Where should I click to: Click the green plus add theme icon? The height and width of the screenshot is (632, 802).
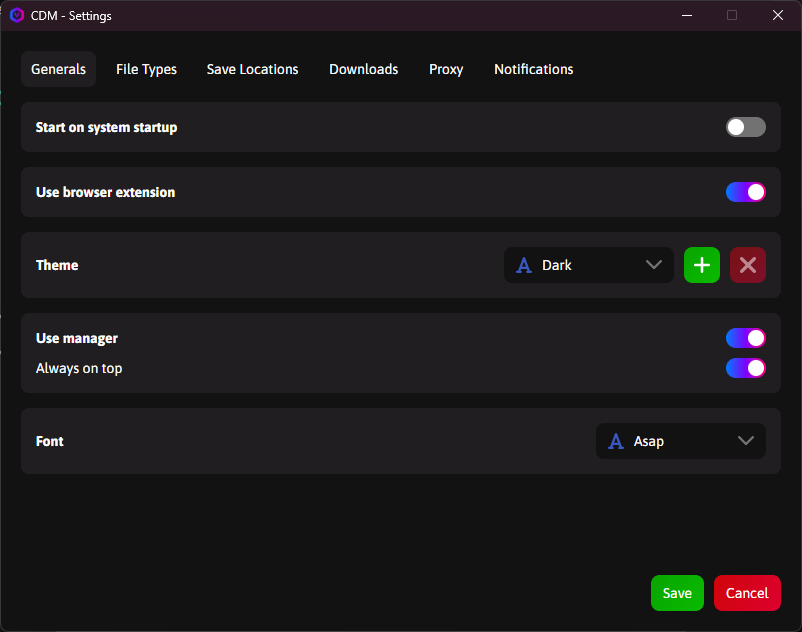coord(701,265)
